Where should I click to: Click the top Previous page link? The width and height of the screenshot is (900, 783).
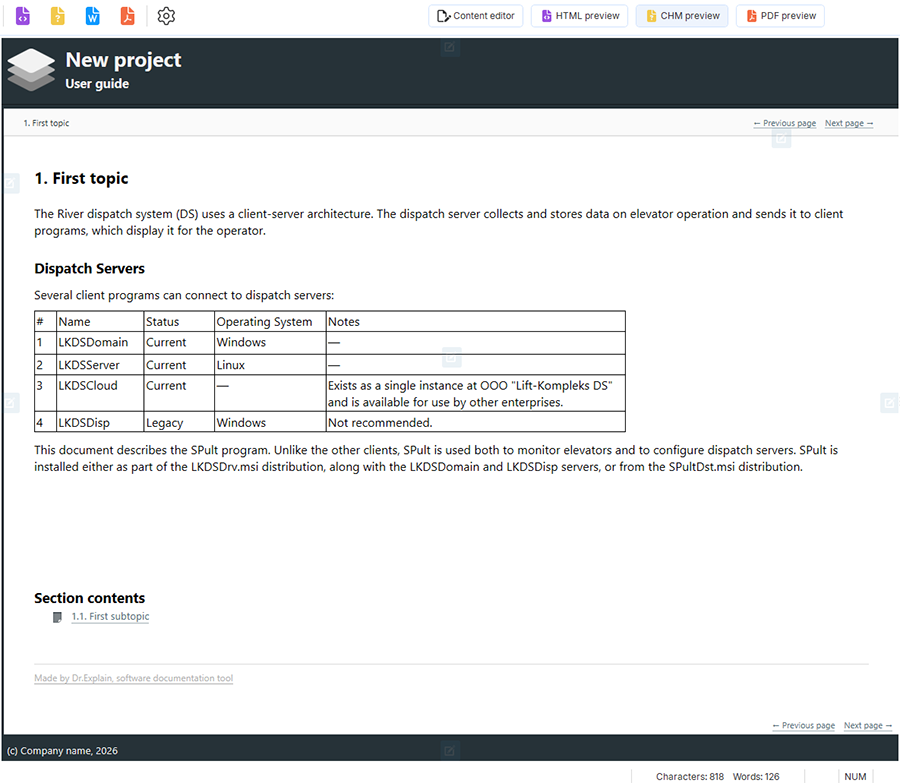click(785, 123)
